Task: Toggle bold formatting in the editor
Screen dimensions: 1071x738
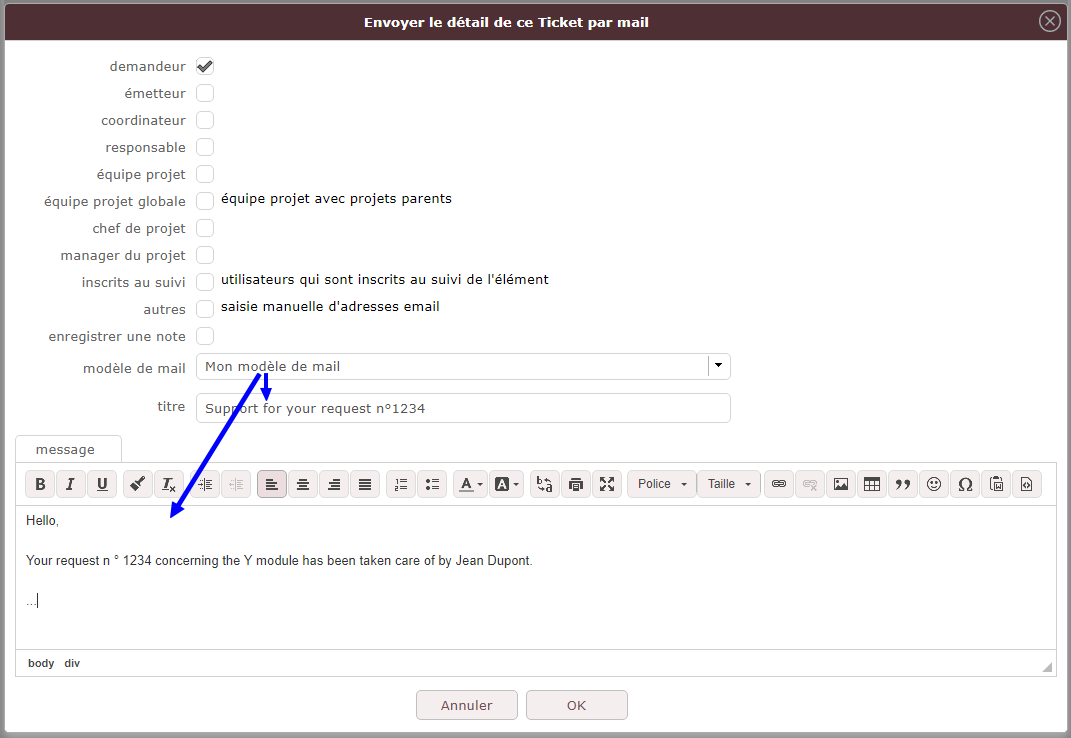Action: tap(40, 484)
